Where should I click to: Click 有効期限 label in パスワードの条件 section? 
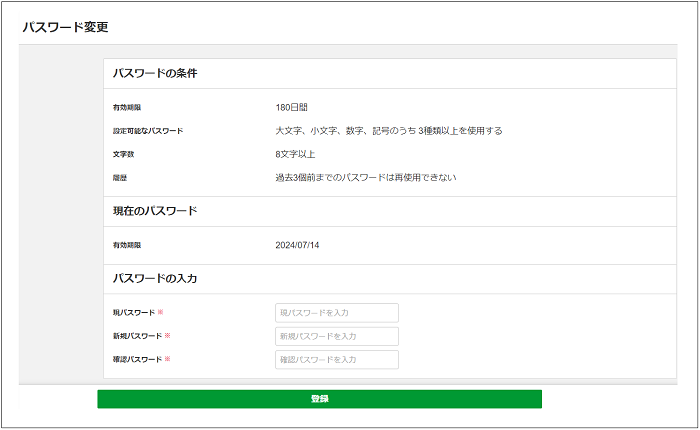click(x=127, y=108)
